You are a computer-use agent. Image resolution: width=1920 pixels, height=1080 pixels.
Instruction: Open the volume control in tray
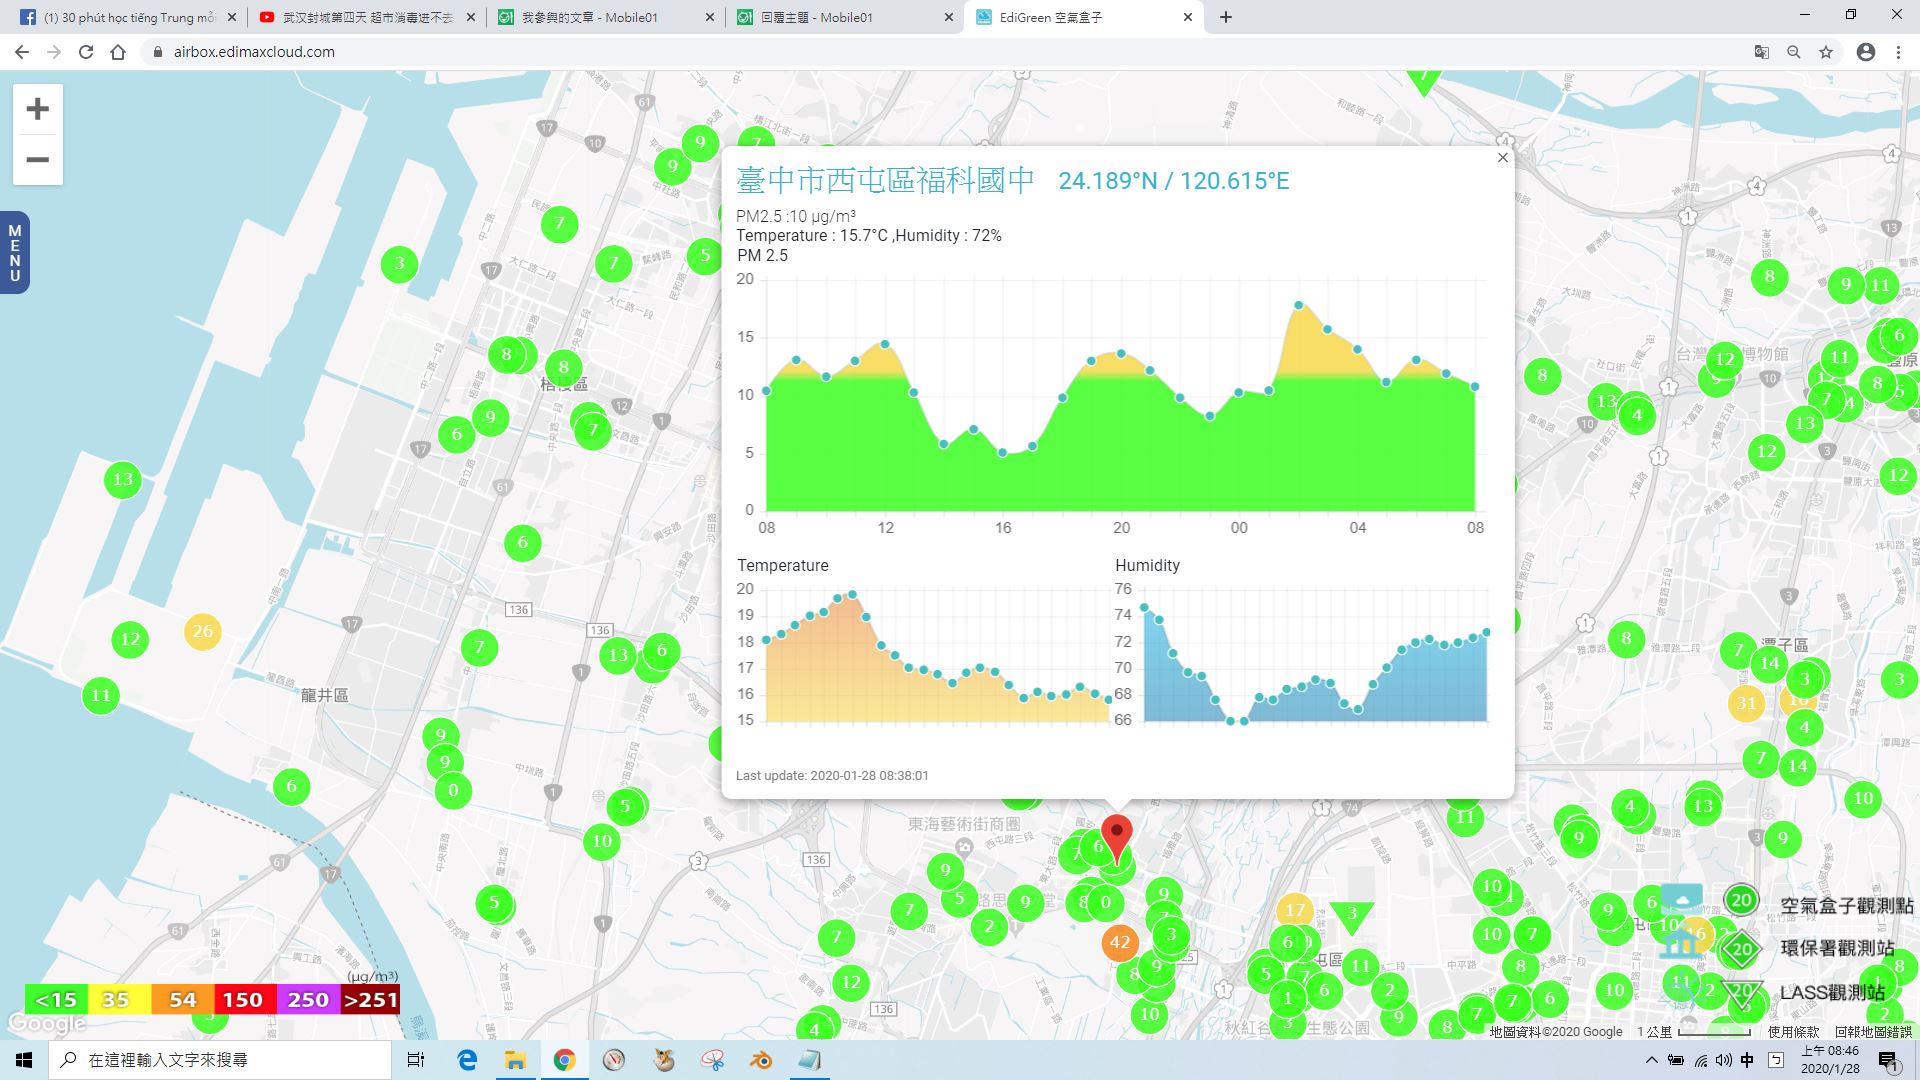tap(1723, 1060)
